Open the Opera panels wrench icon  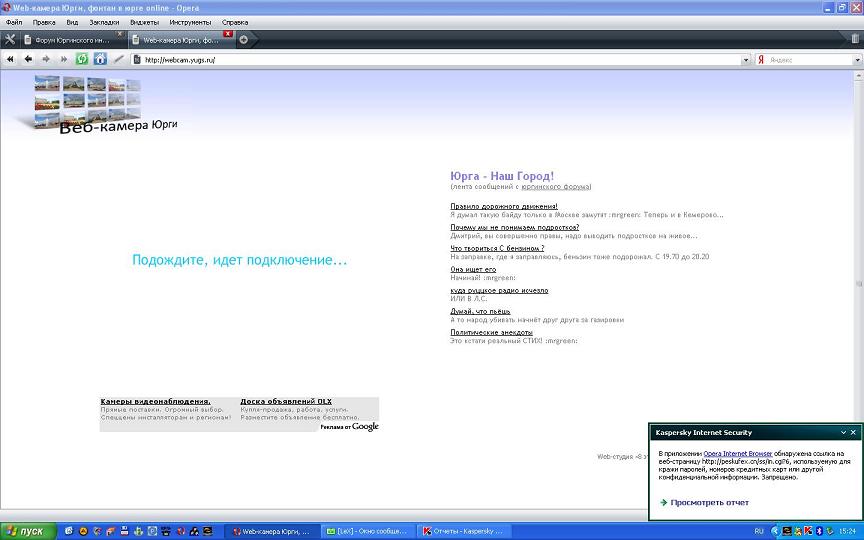pos(10,39)
